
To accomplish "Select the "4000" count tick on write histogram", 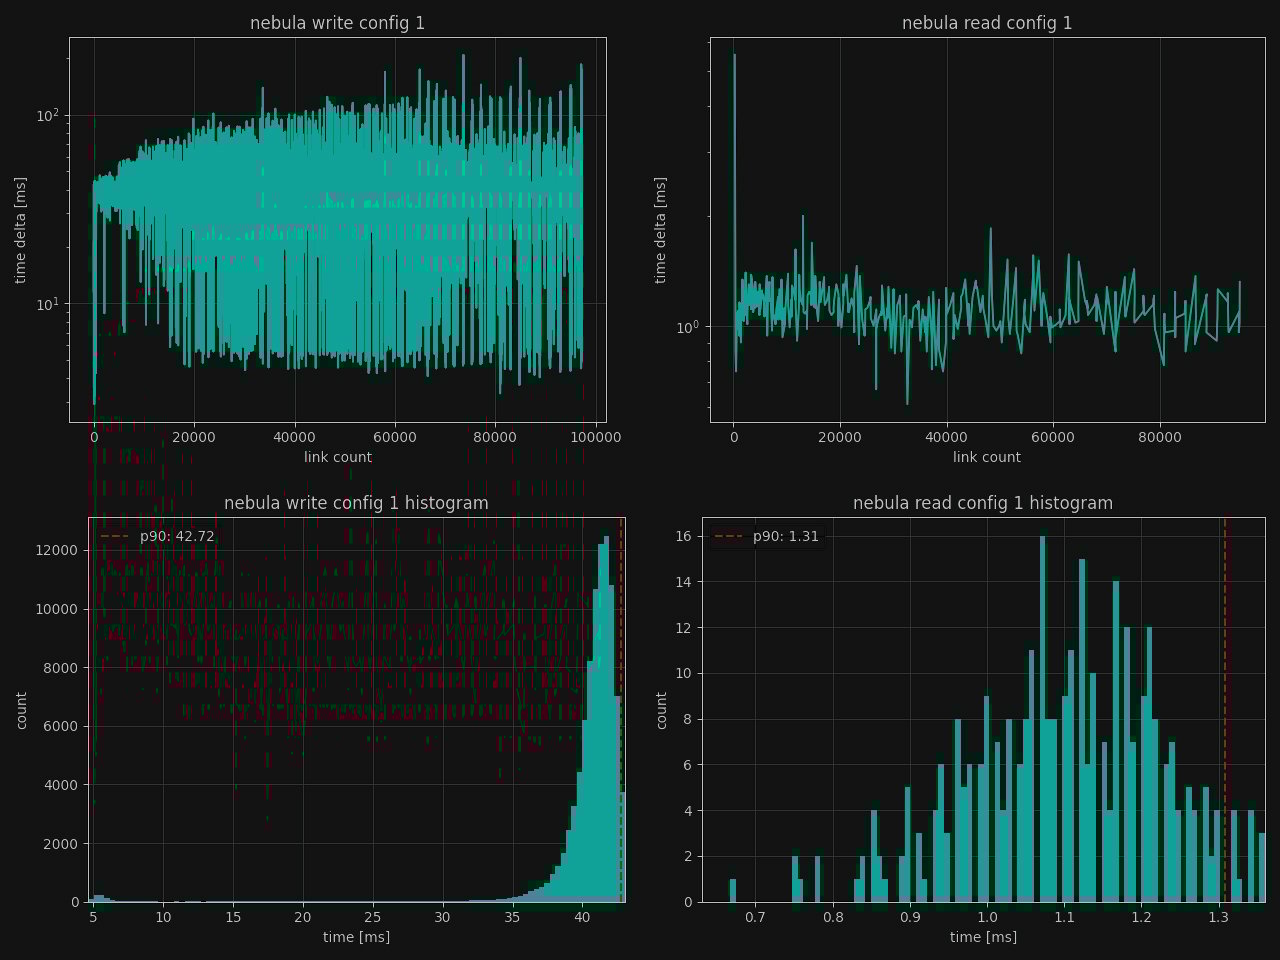I will [63, 785].
